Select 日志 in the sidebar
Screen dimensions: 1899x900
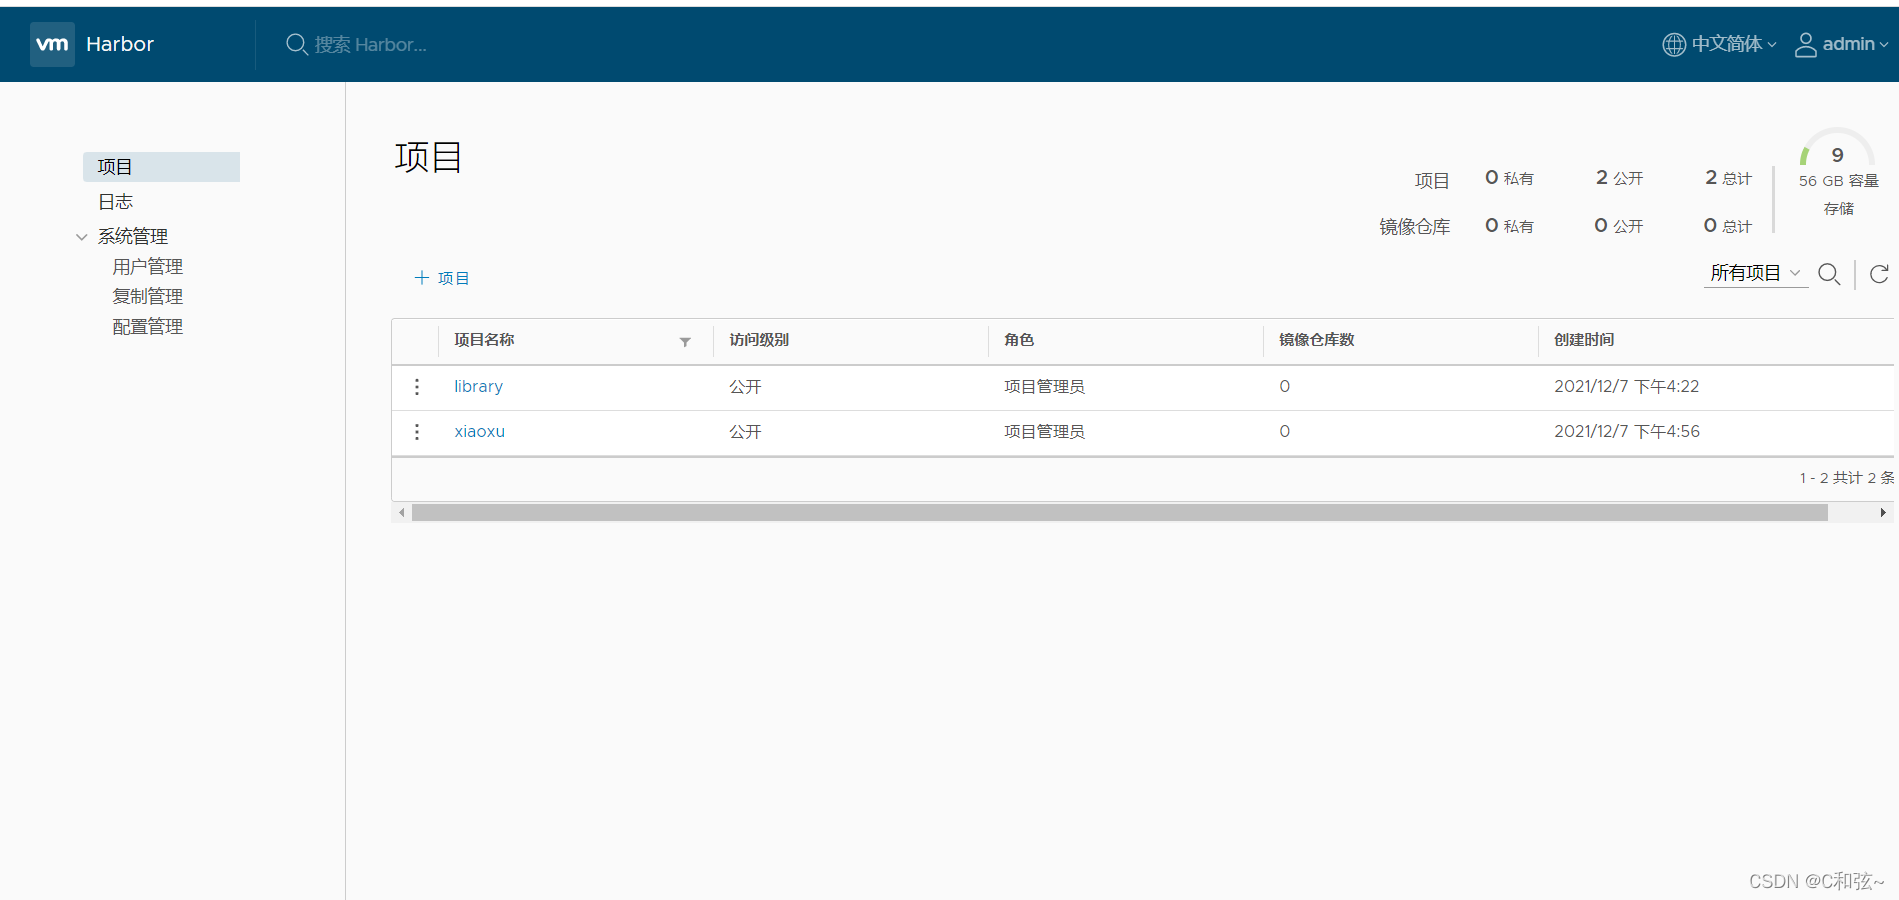[115, 202]
